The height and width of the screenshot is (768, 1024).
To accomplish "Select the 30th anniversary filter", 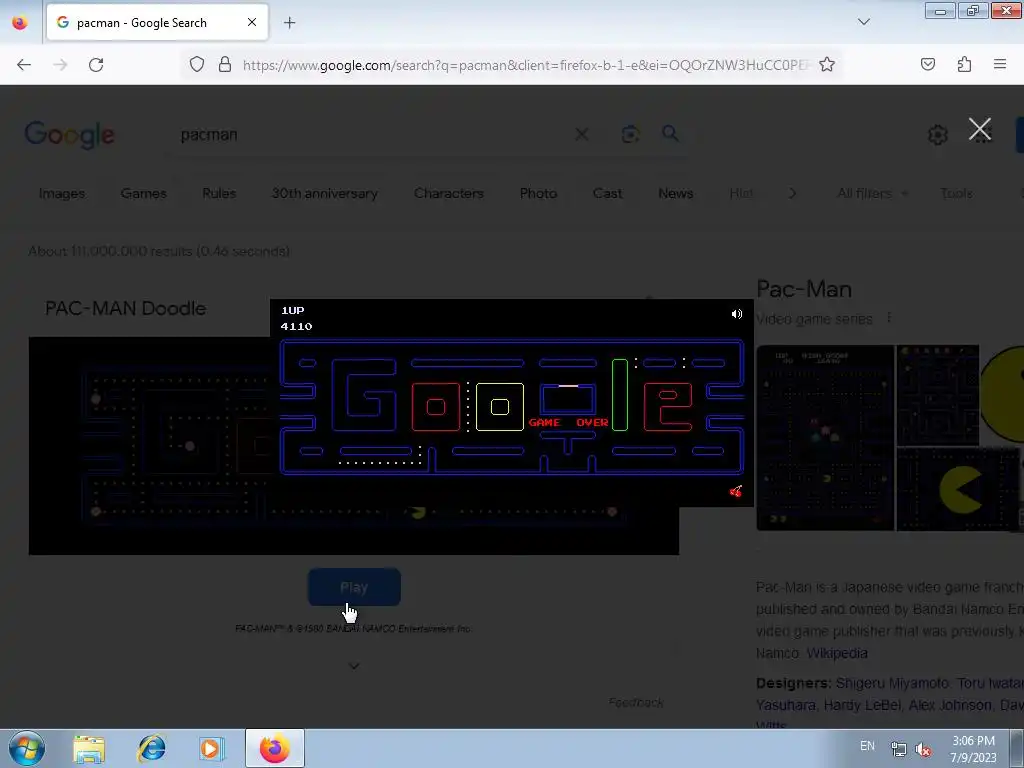I will click(x=325, y=193).
